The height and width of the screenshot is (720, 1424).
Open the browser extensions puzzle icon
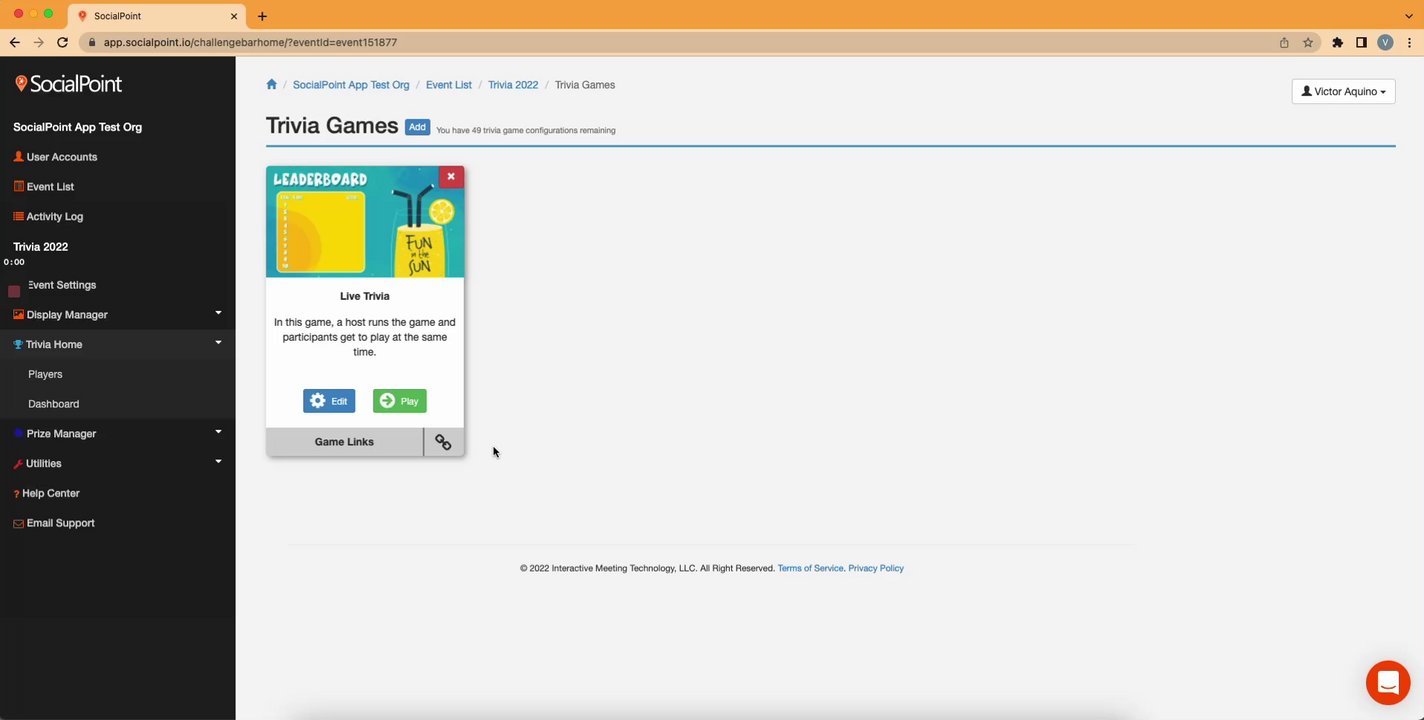tap(1337, 42)
